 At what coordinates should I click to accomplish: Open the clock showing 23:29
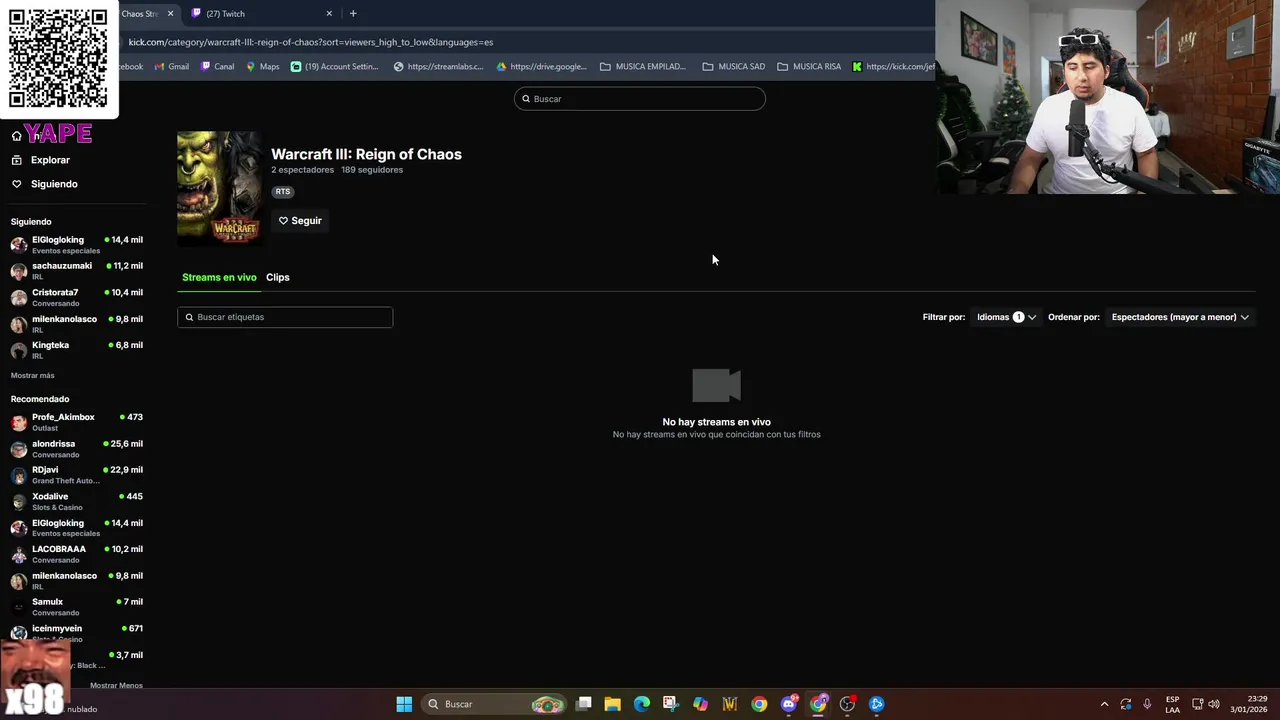1249,704
